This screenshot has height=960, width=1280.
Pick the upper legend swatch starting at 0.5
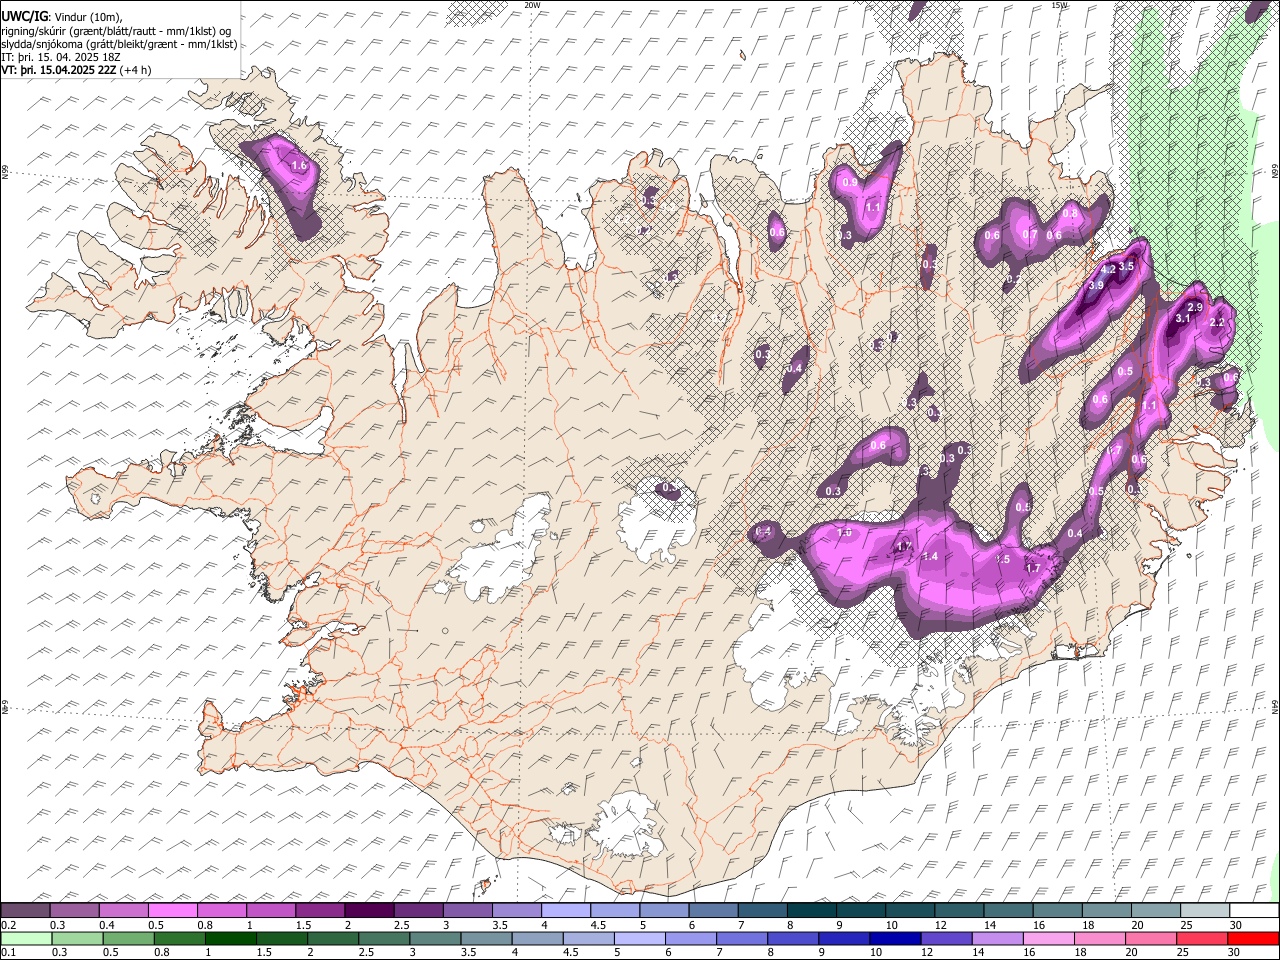(172, 910)
